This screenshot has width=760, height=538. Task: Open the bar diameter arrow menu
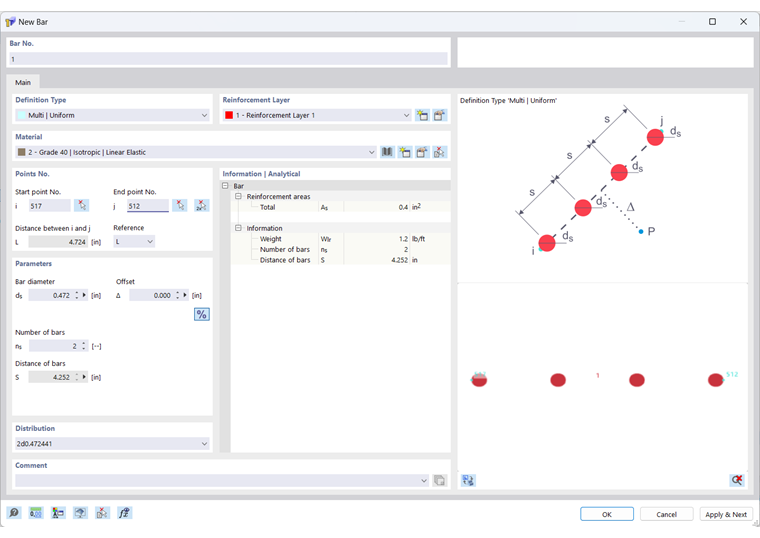pyautogui.click(x=84, y=295)
